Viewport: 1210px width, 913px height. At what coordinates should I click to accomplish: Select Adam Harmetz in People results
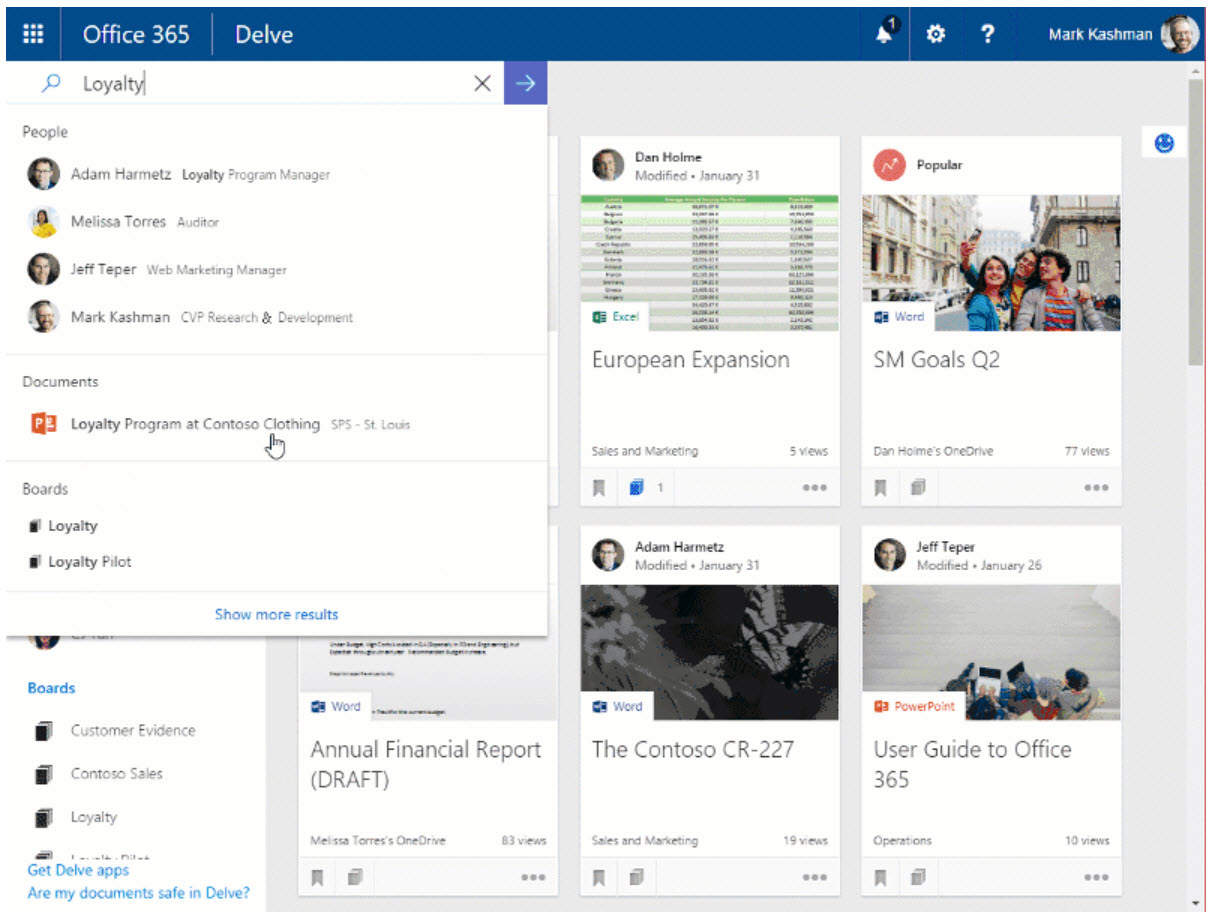(277, 174)
